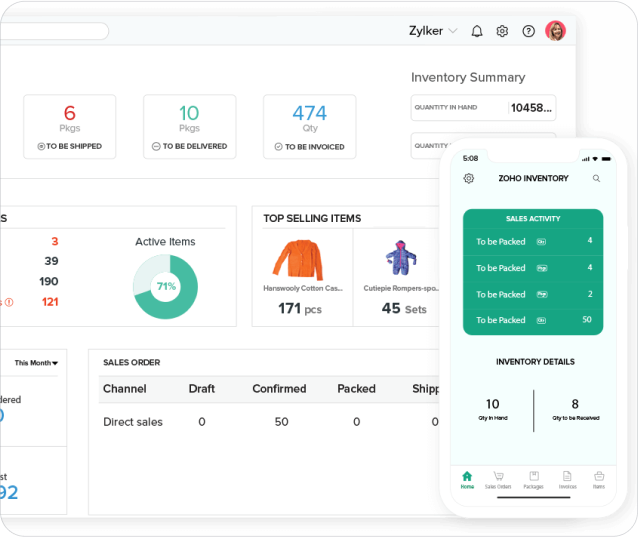The image size is (638, 537).
Task: Click the To Be Delivered status icon
Action: pos(156,146)
